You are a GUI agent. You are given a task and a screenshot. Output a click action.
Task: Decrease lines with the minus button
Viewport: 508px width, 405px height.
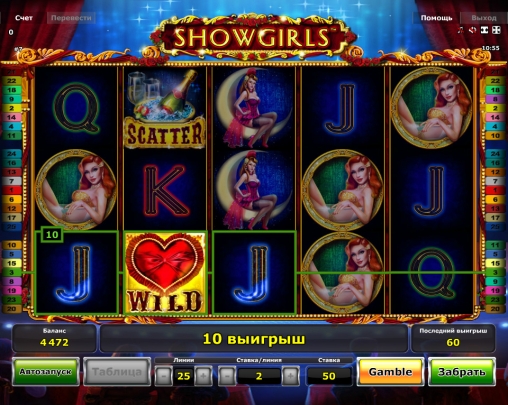click(x=164, y=376)
